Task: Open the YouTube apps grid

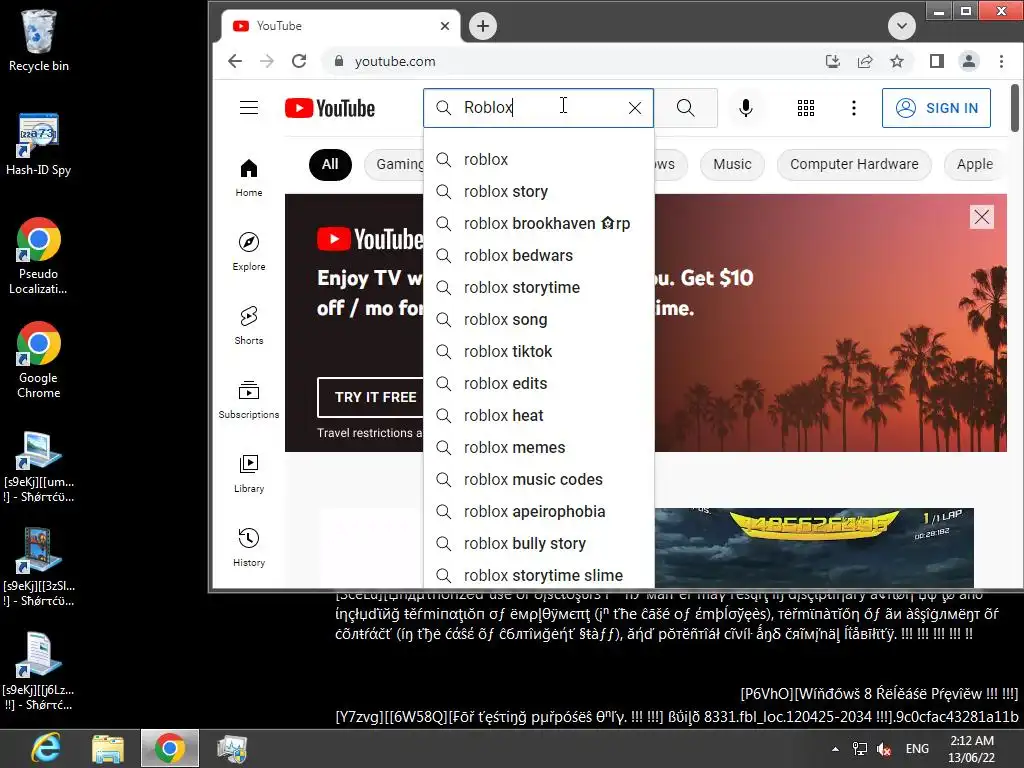Action: 806,108
